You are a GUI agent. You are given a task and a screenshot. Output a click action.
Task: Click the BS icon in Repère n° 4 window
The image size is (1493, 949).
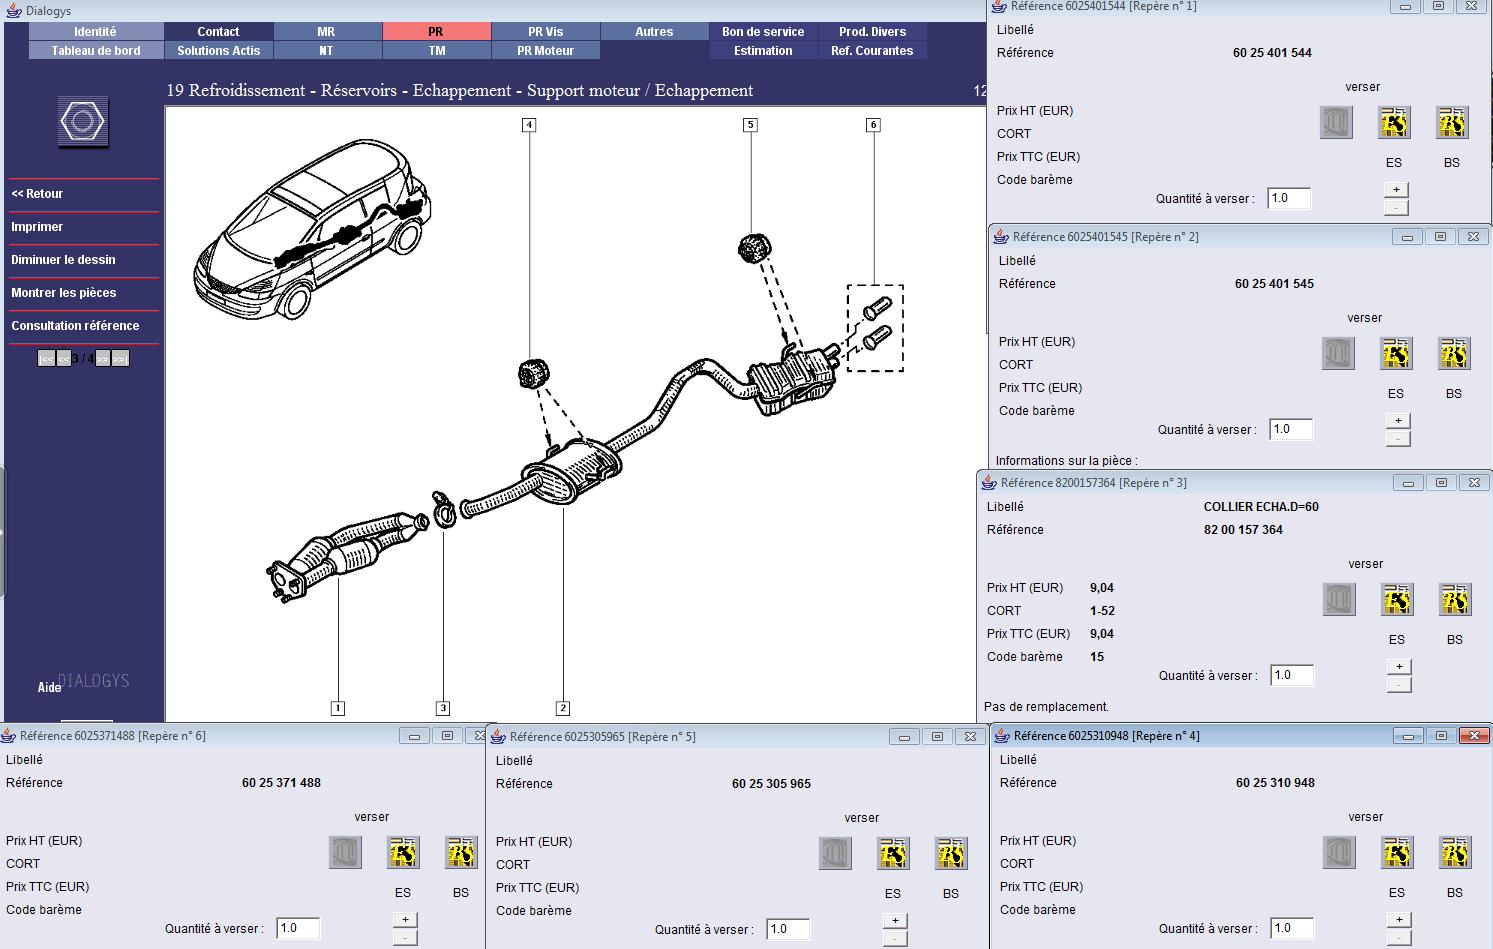pyautogui.click(x=1455, y=853)
